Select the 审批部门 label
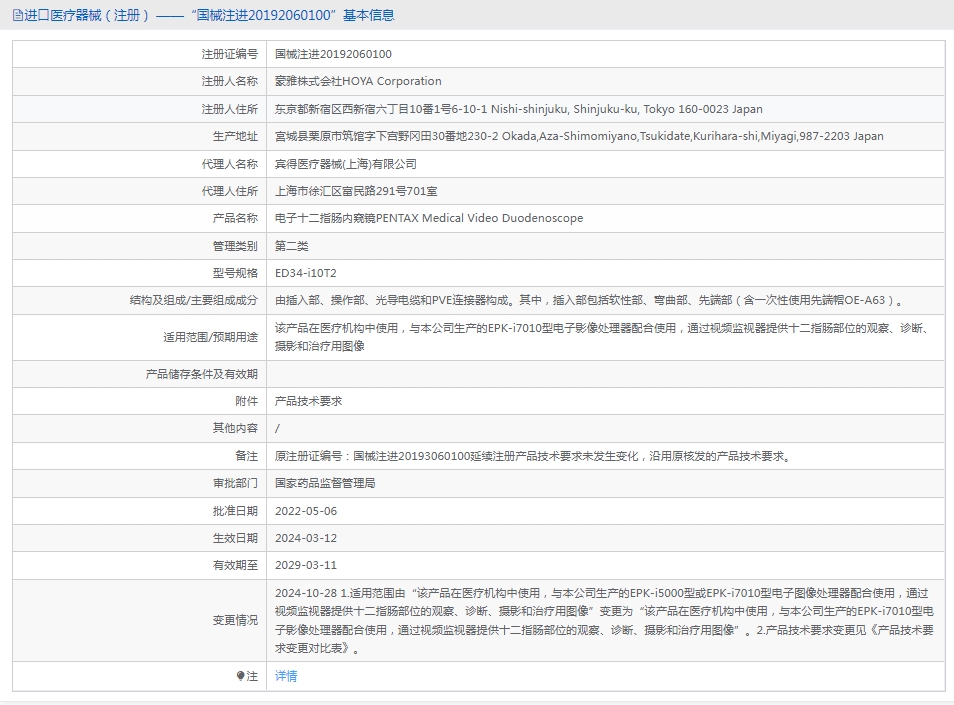This screenshot has width=954, height=705. (235, 484)
